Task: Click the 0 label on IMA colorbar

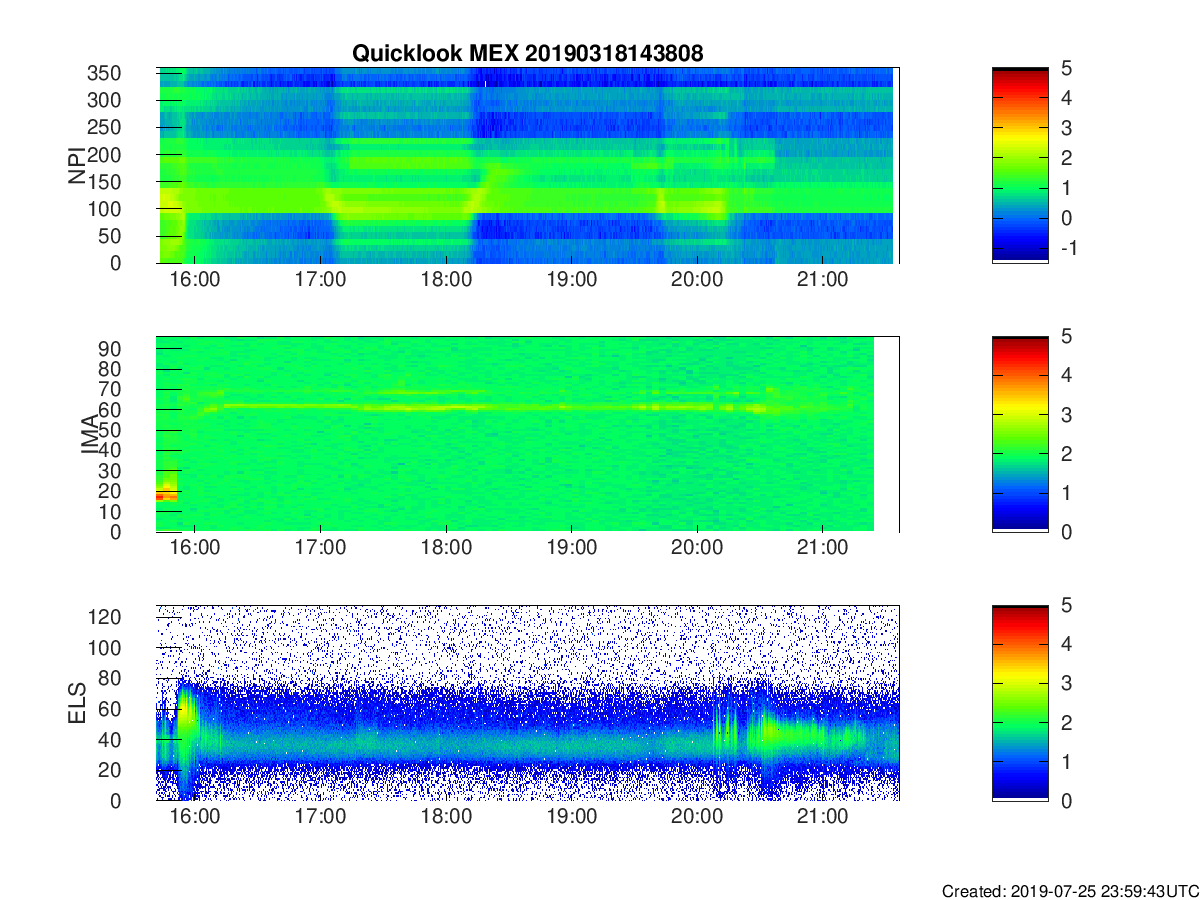Action: tap(1066, 532)
